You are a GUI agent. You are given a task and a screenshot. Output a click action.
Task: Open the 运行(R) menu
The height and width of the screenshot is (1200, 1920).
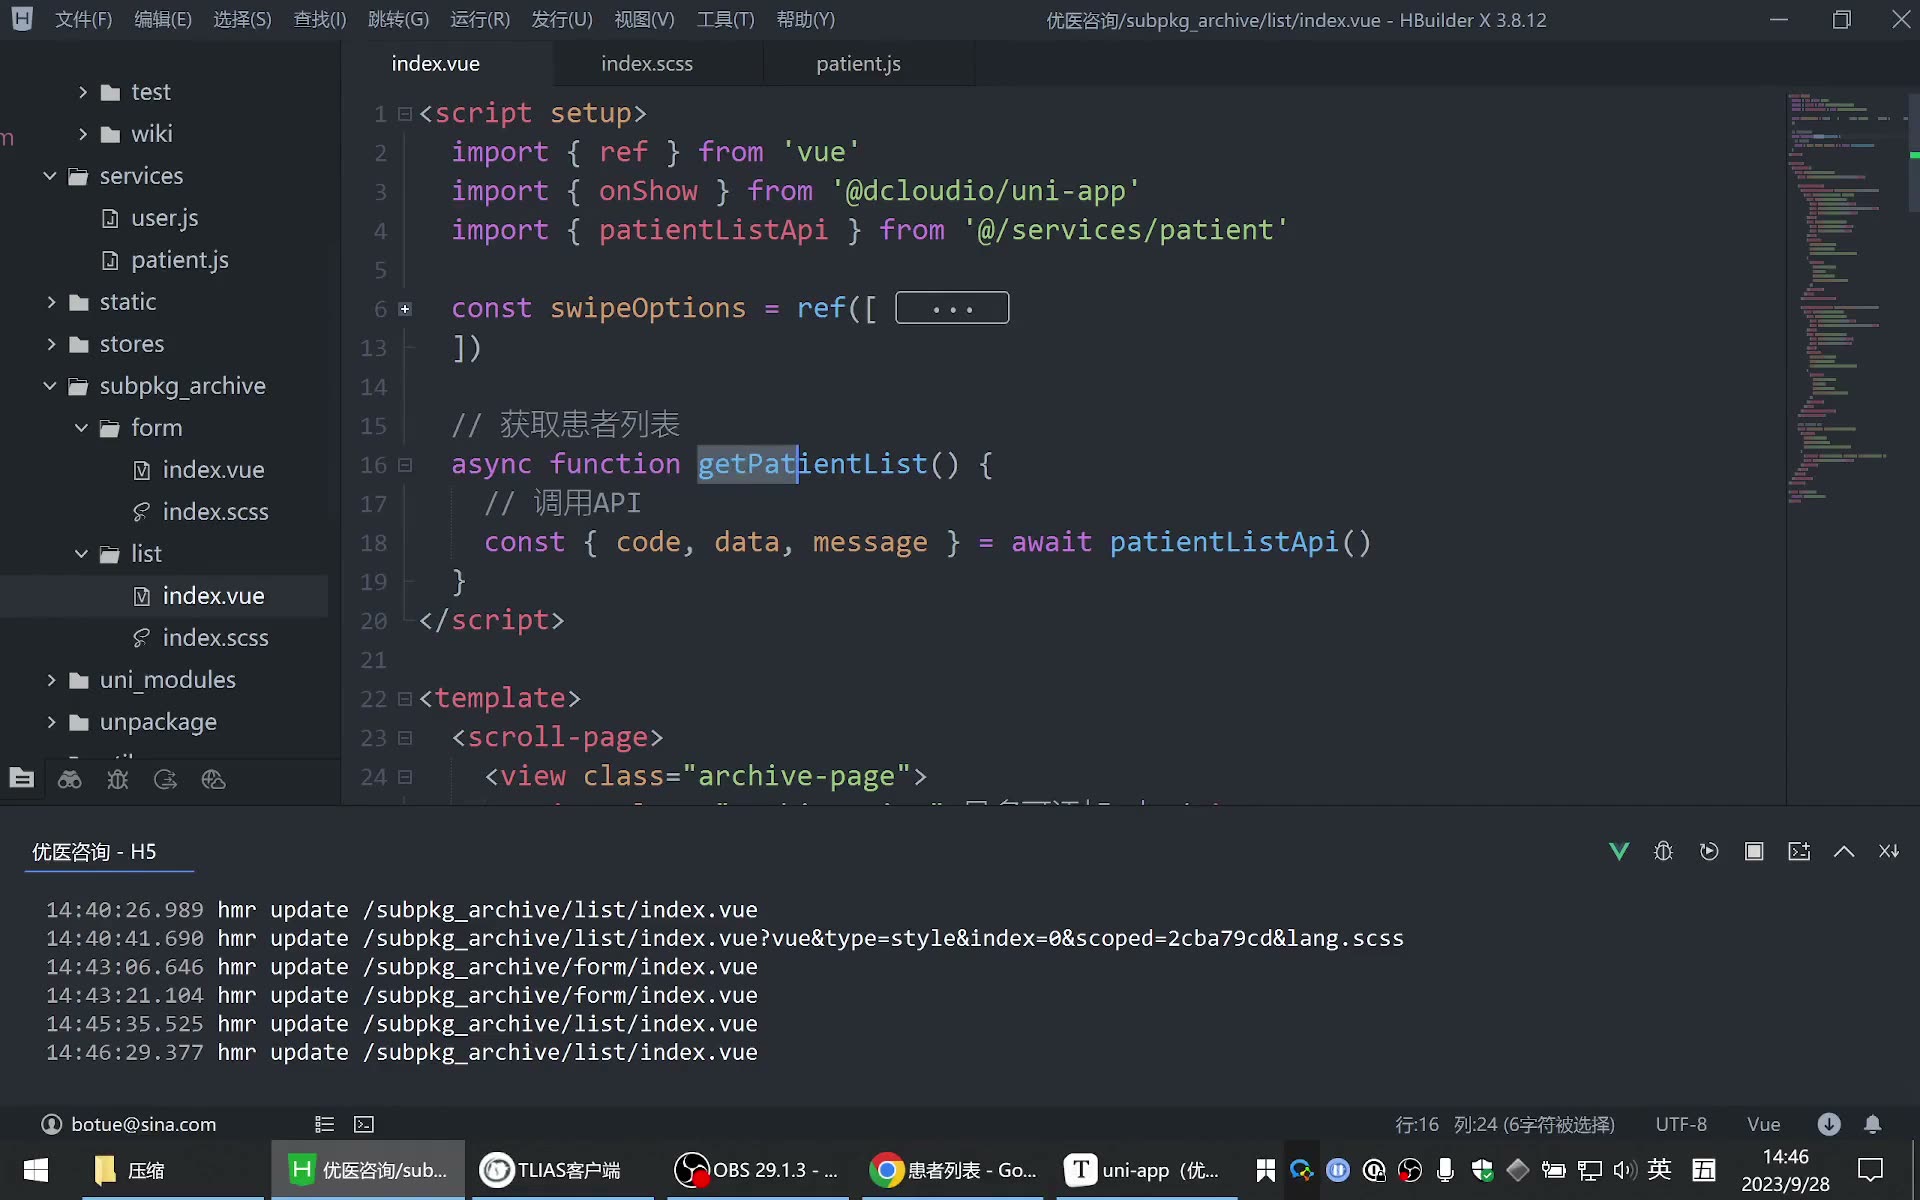480,19
